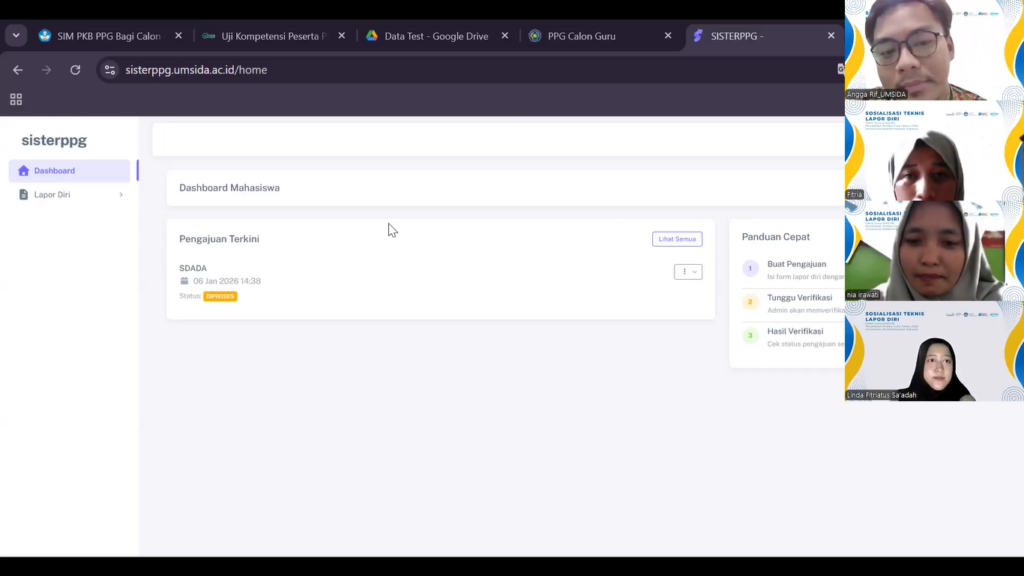Click the DIPROSES status badge
The width and height of the screenshot is (1024, 576).
pos(220,296)
